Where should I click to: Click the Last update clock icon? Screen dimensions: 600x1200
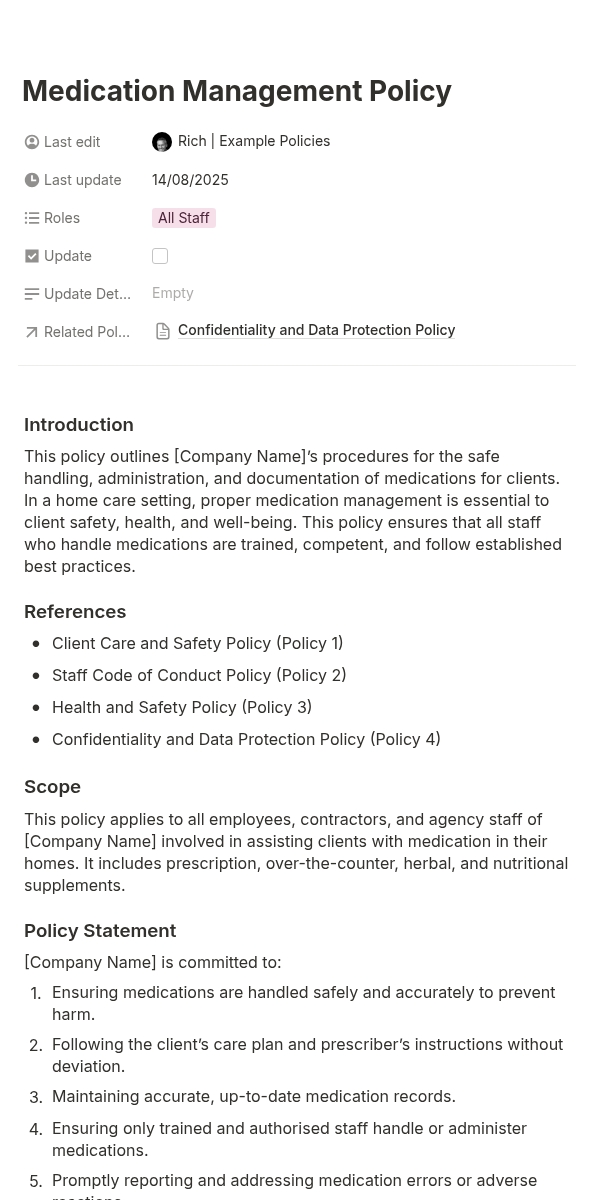[x=32, y=180]
